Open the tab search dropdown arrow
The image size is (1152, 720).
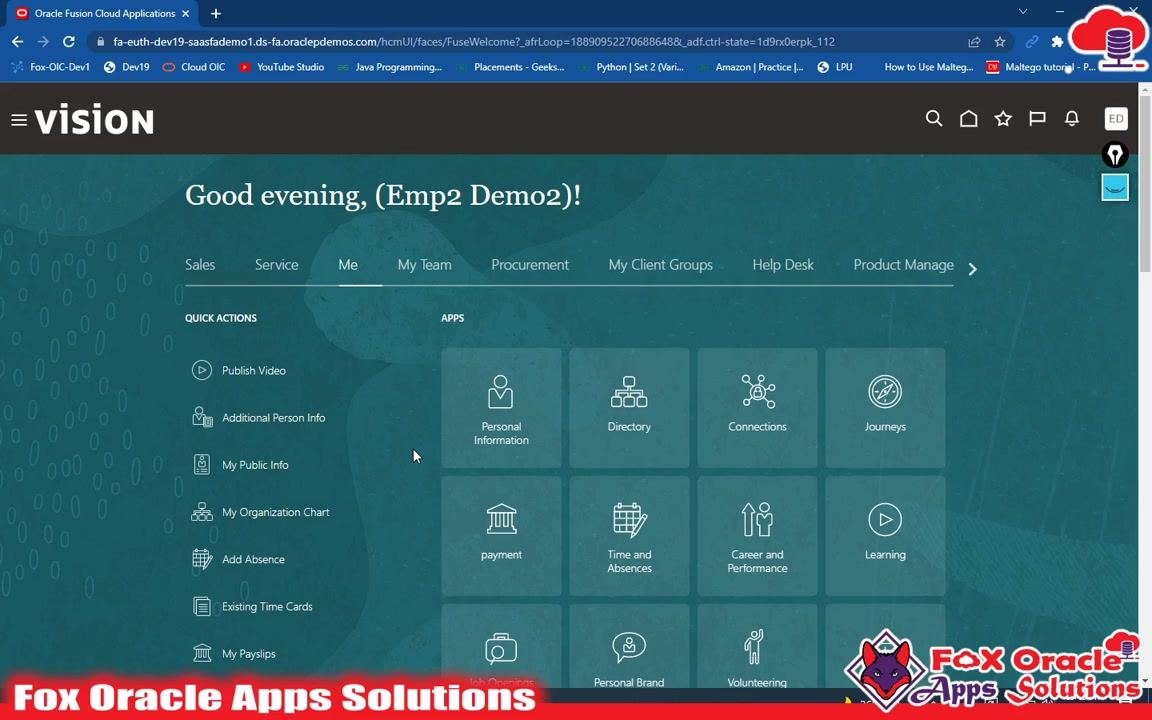pyautogui.click(x=1023, y=12)
